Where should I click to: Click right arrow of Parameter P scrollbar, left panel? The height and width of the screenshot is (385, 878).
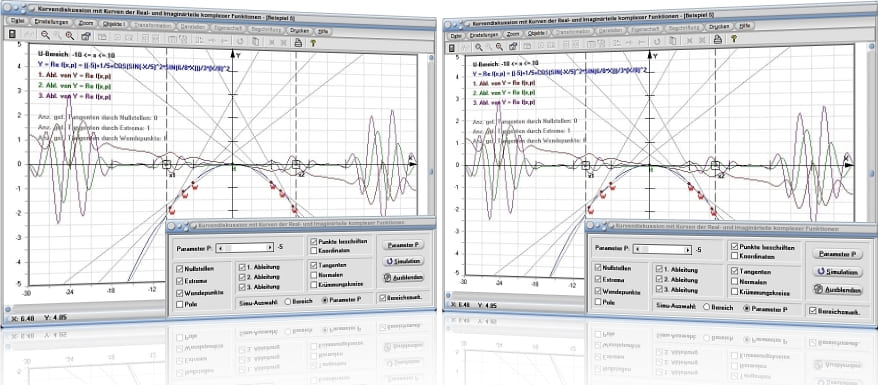tap(270, 247)
